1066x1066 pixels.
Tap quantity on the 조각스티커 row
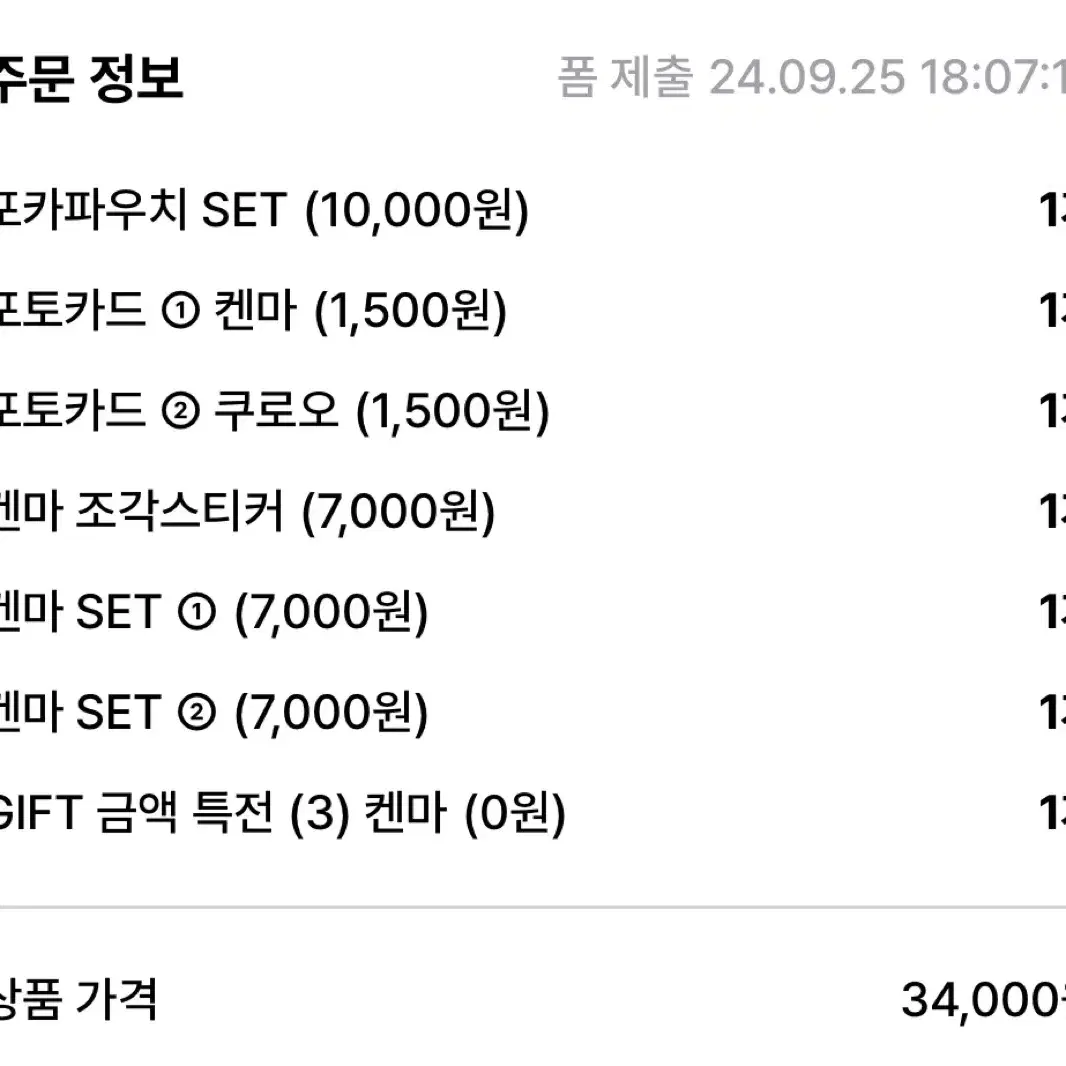(1052, 512)
